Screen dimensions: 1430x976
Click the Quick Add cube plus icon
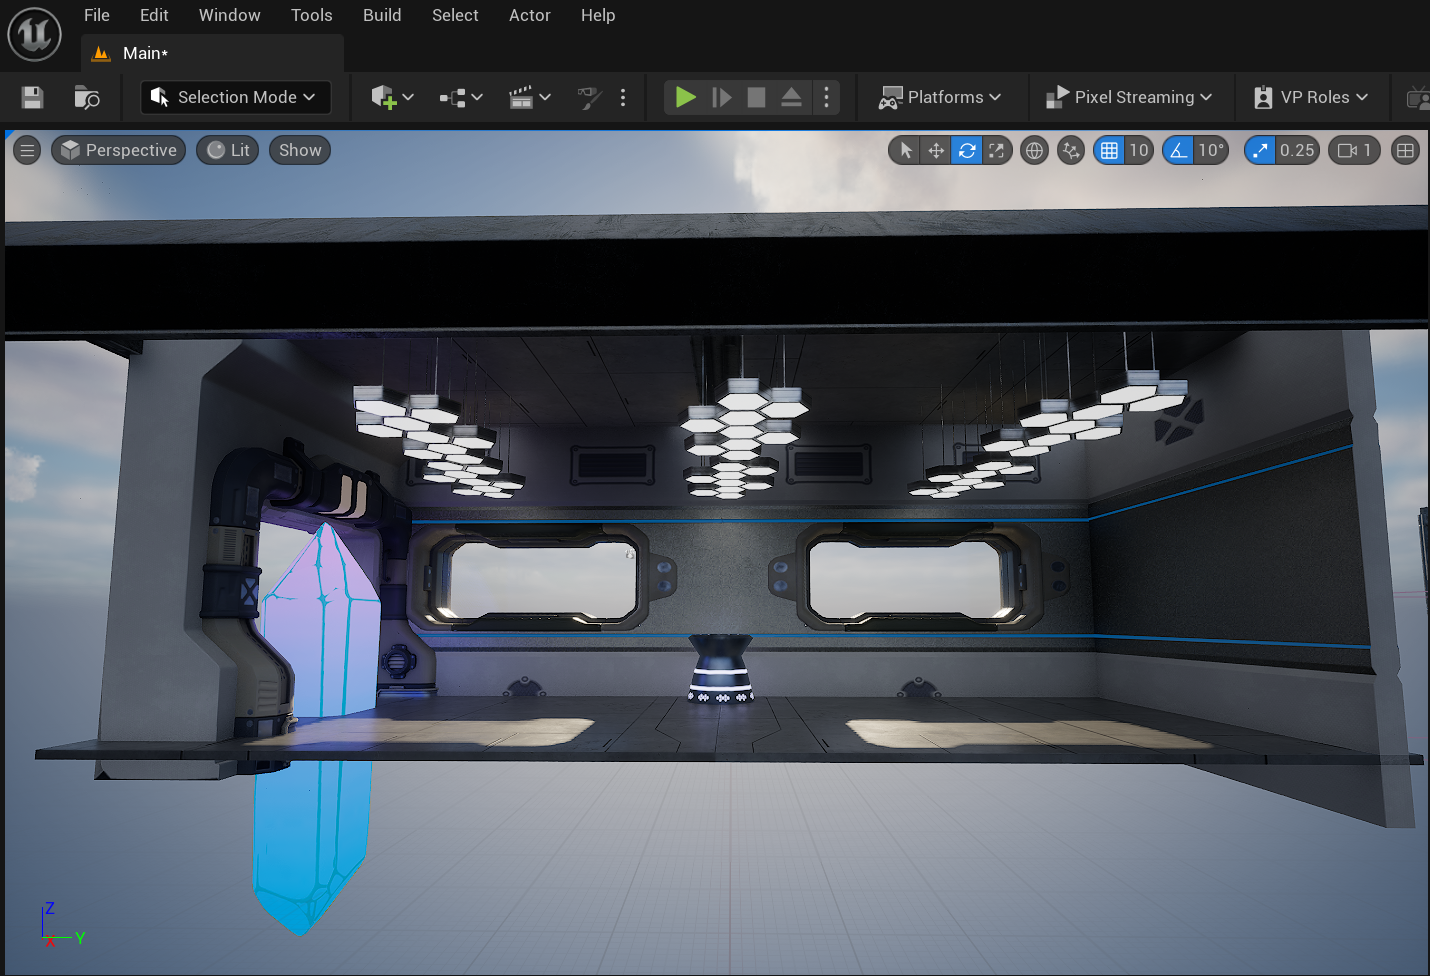384,97
